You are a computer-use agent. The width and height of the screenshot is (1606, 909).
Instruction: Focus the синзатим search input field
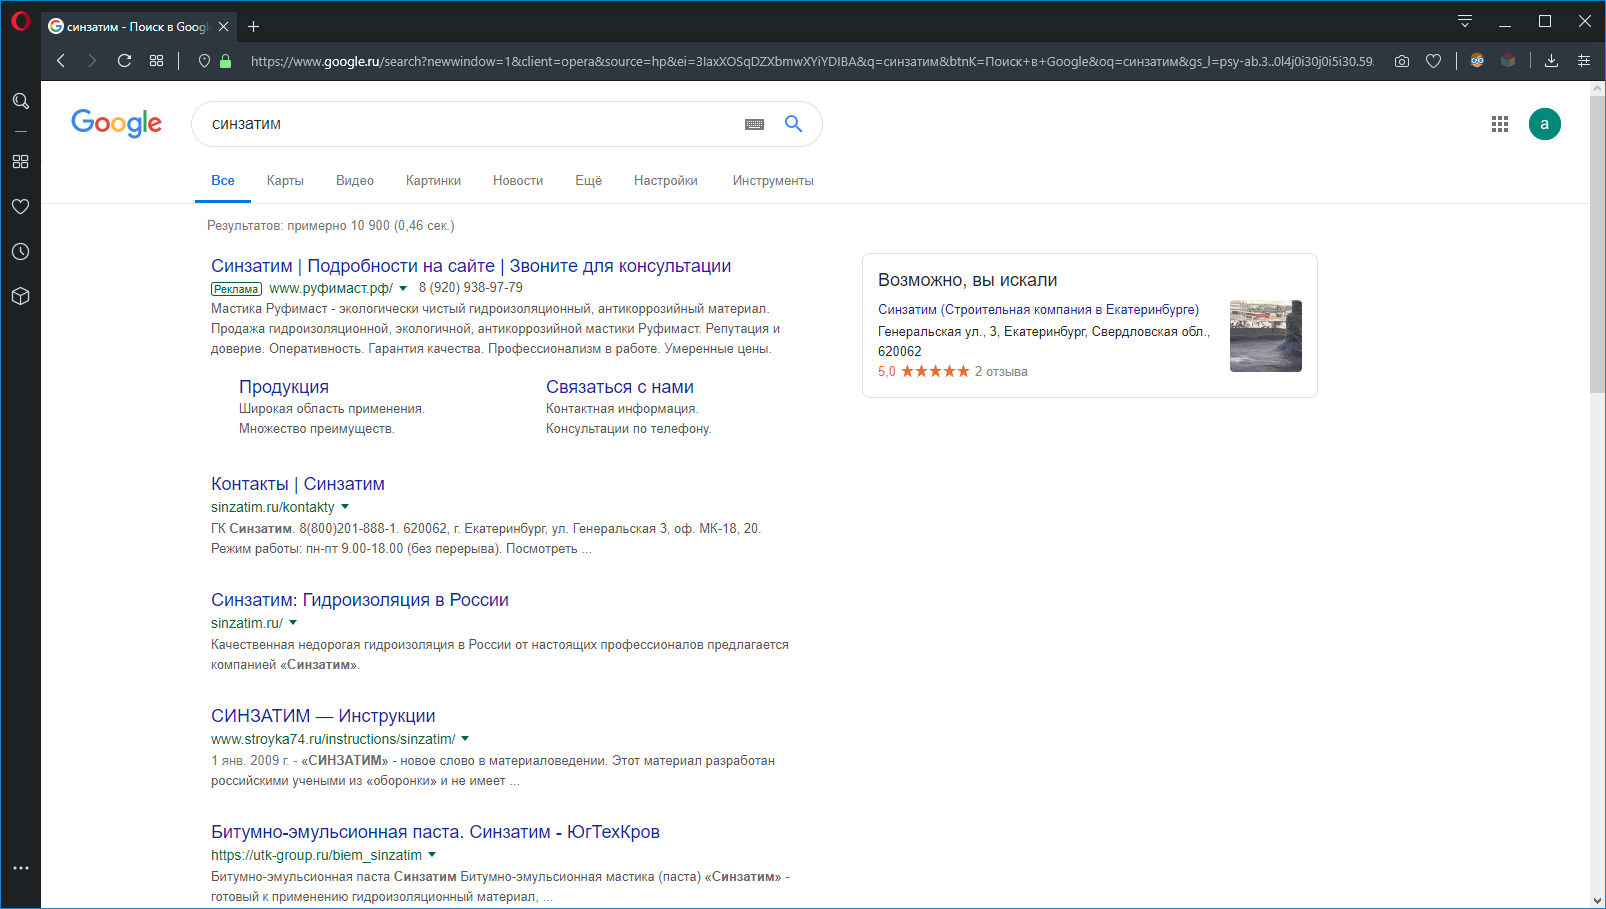pyautogui.click(x=470, y=124)
